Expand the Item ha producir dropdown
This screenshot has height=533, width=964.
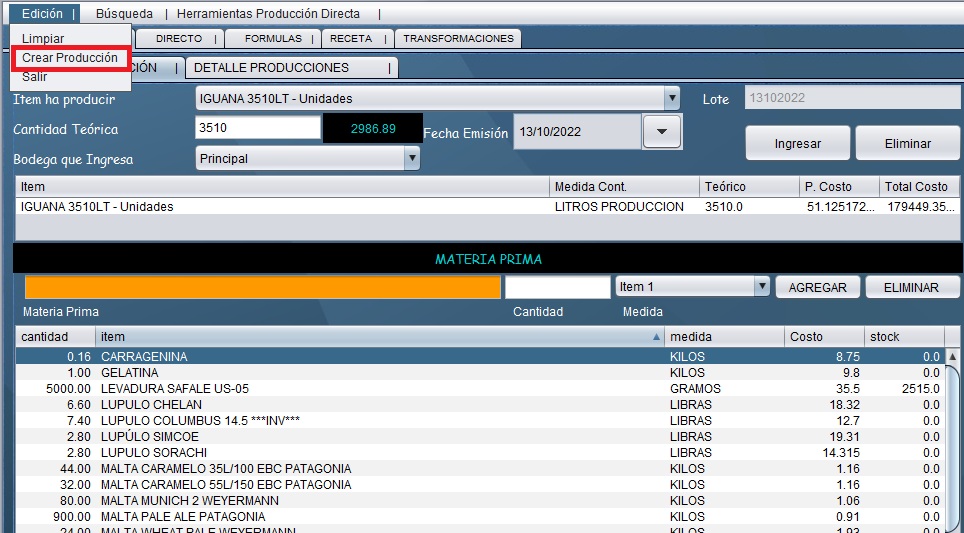tap(672, 99)
